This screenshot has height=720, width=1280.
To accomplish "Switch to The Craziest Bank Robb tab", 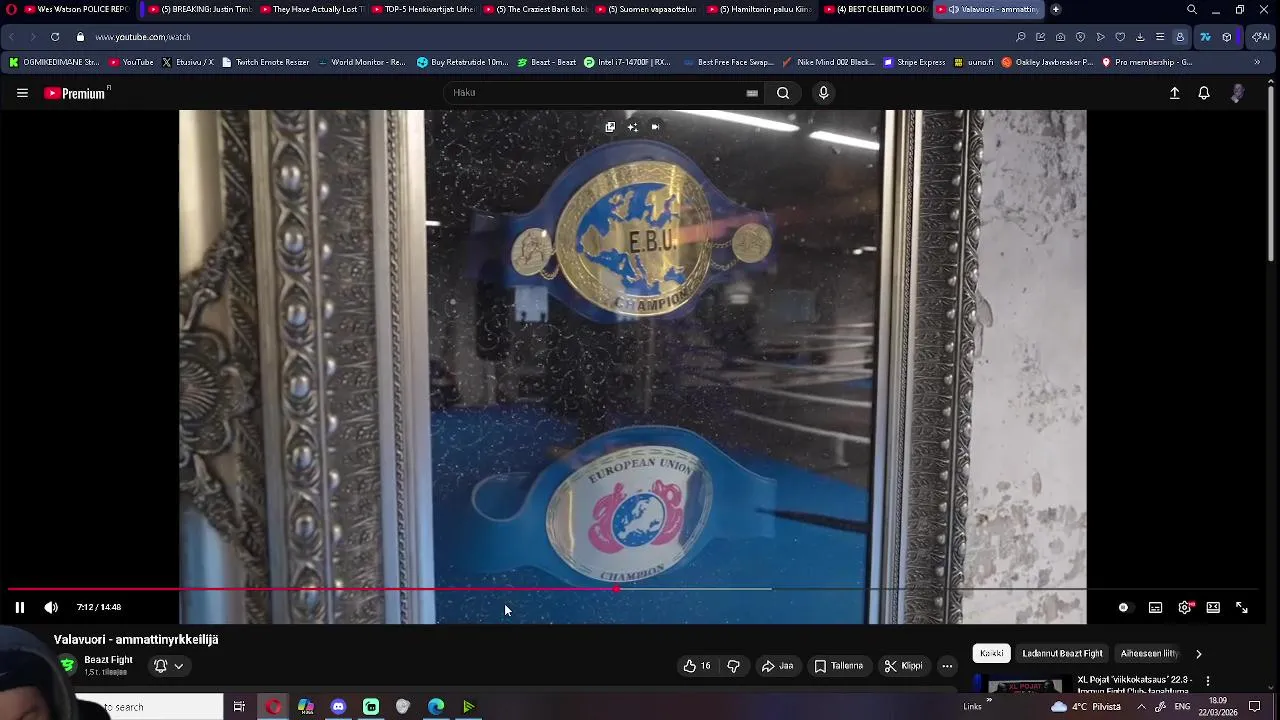I will [534, 9].
